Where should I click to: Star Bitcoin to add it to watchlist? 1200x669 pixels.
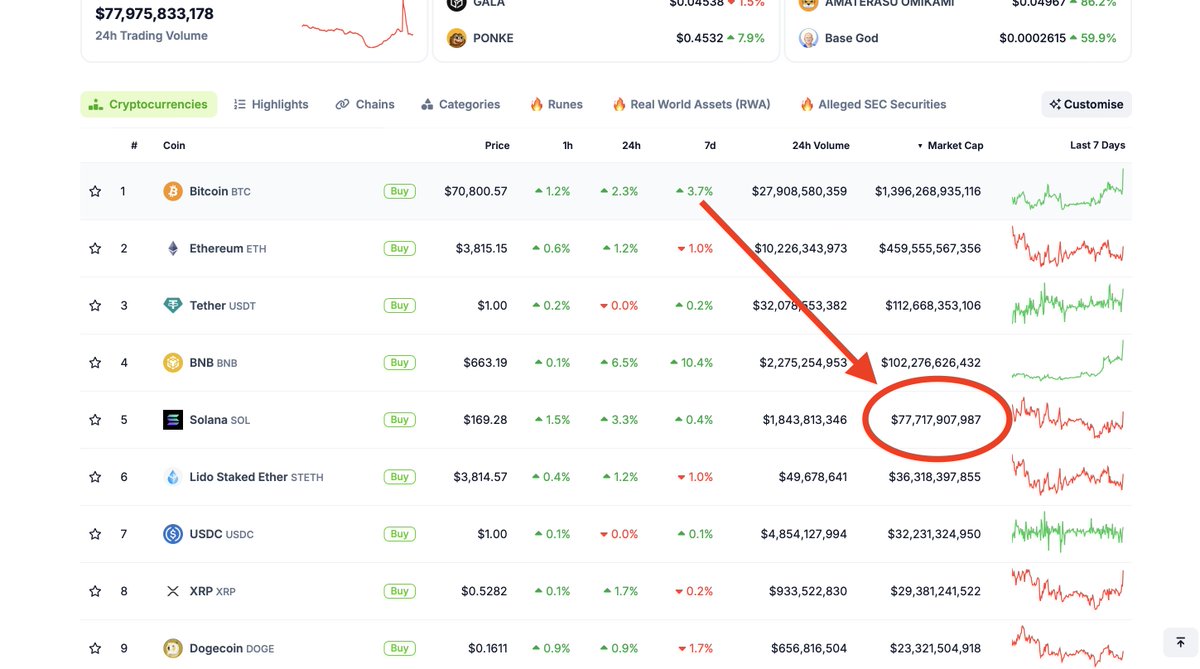[93, 190]
